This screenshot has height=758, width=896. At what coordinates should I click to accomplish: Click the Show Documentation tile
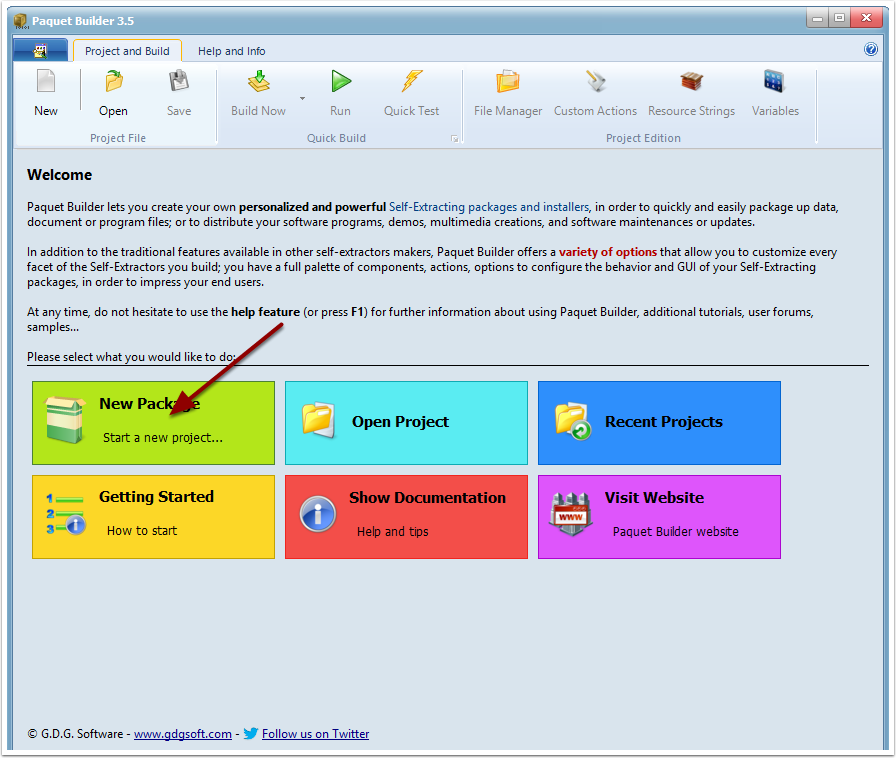[406, 517]
